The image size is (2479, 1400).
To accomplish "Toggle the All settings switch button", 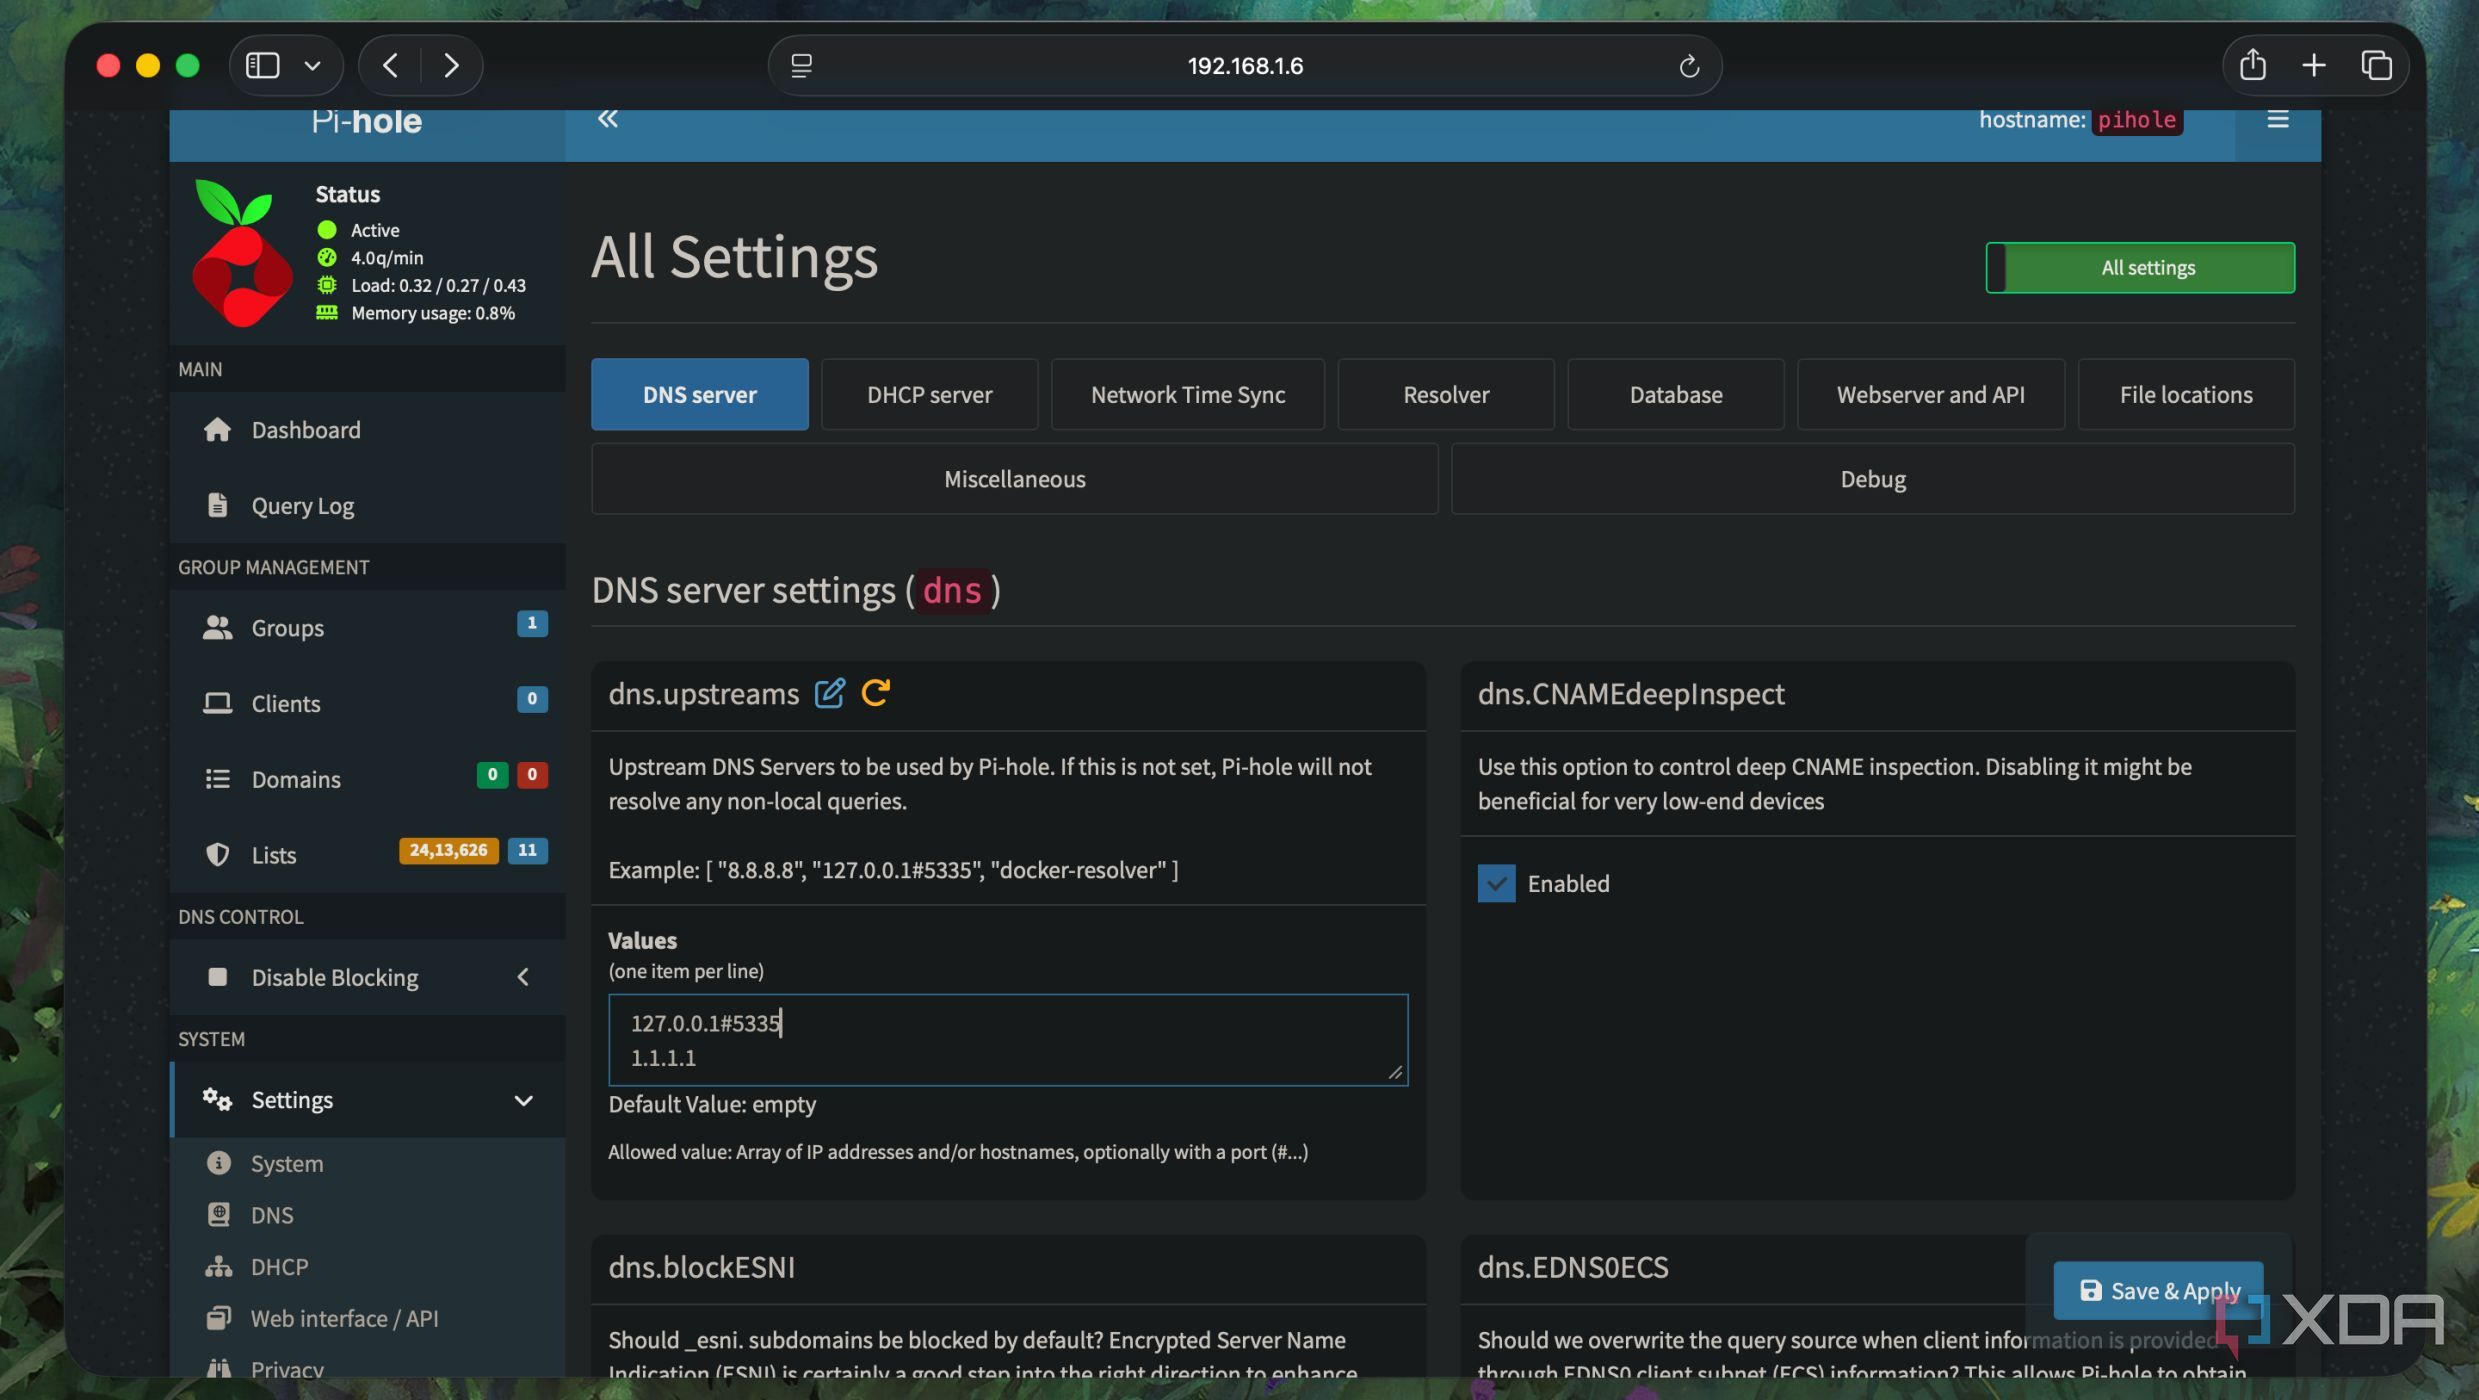I will point(2140,268).
